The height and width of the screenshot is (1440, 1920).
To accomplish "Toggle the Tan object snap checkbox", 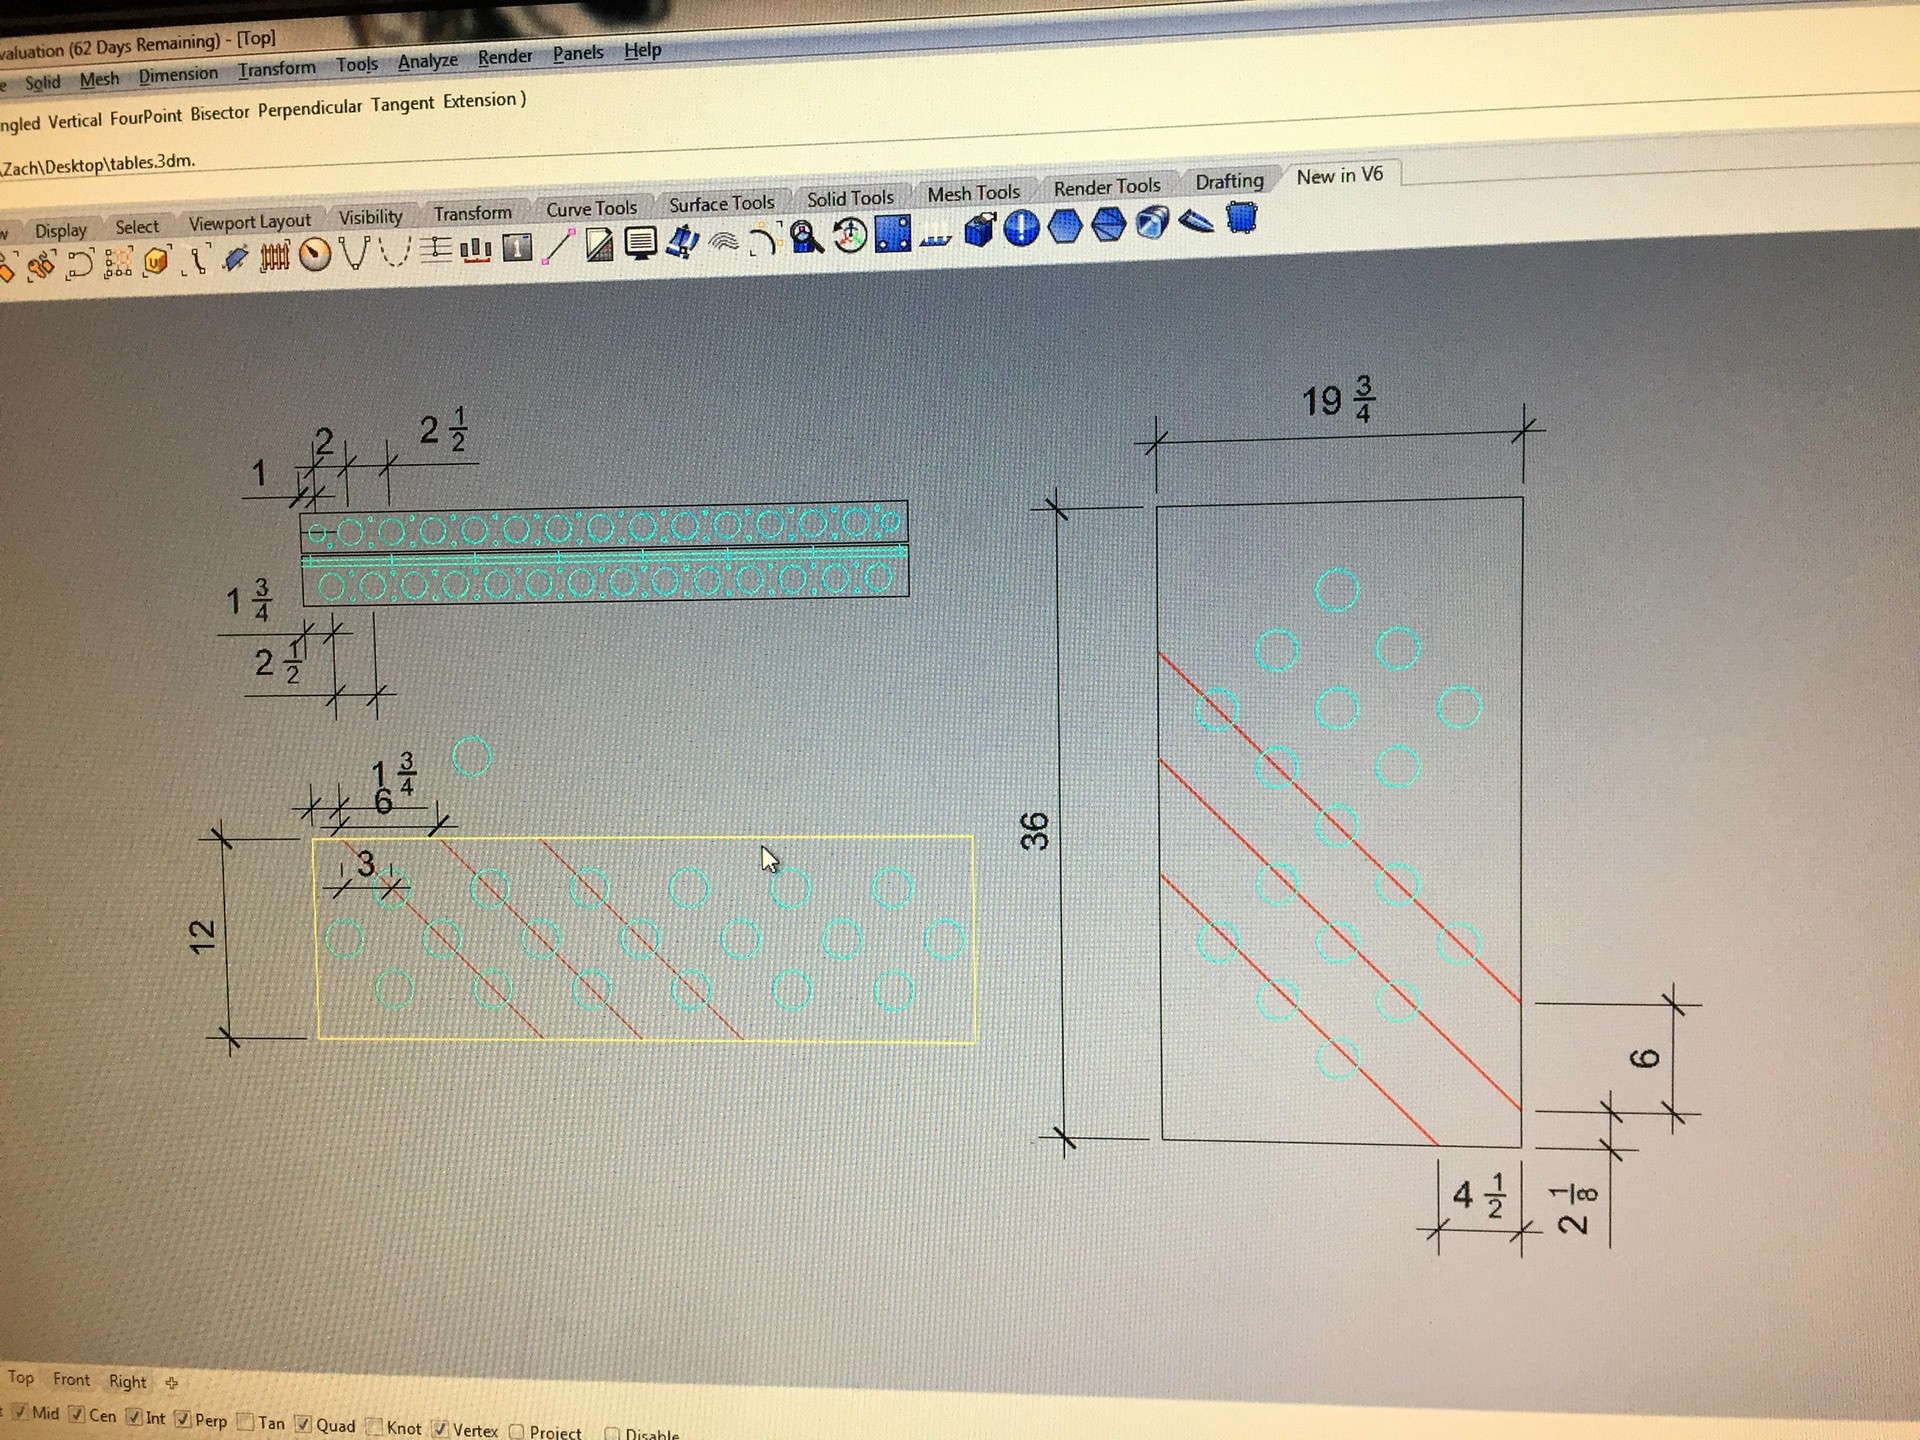I will [x=246, y=1421].
